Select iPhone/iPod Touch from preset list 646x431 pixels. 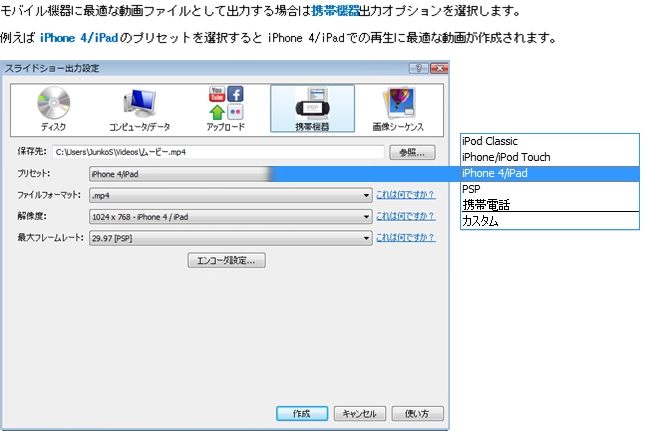(550, 157)
